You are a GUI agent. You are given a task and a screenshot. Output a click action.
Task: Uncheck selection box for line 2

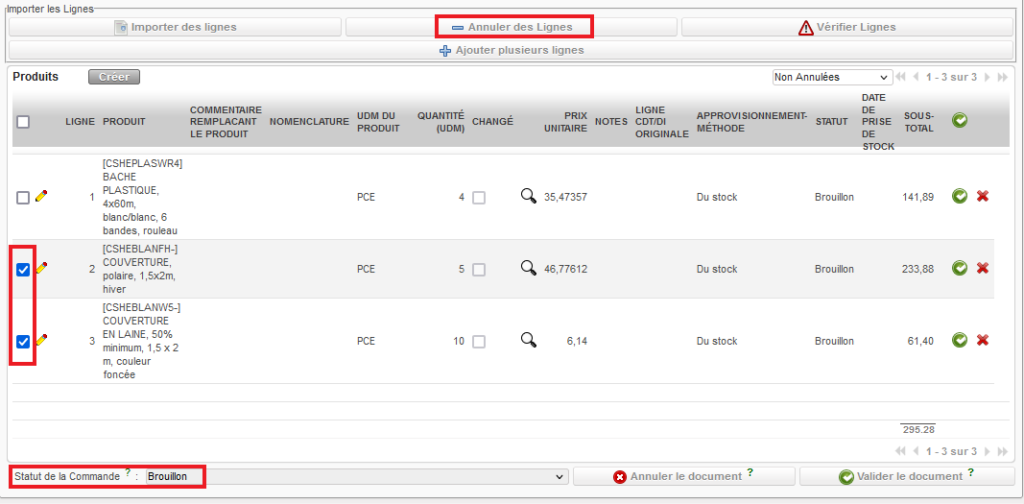click(23, 269)
